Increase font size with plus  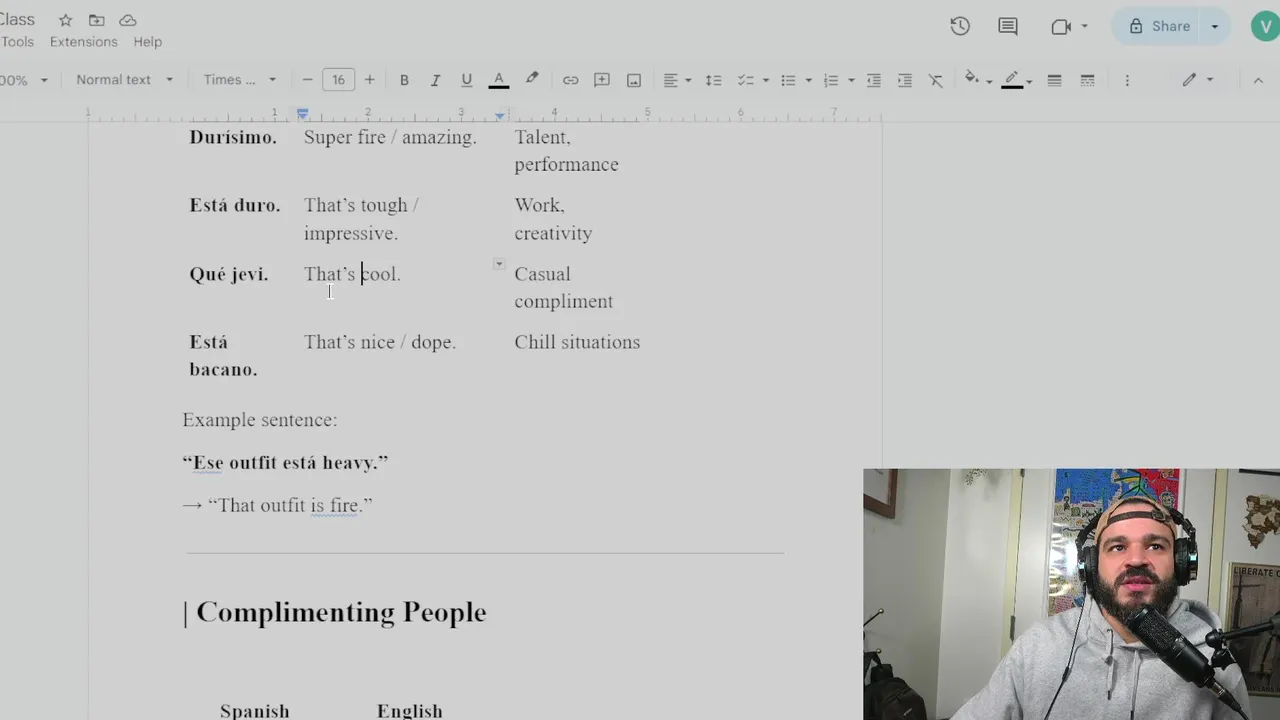tap(369, 80)
